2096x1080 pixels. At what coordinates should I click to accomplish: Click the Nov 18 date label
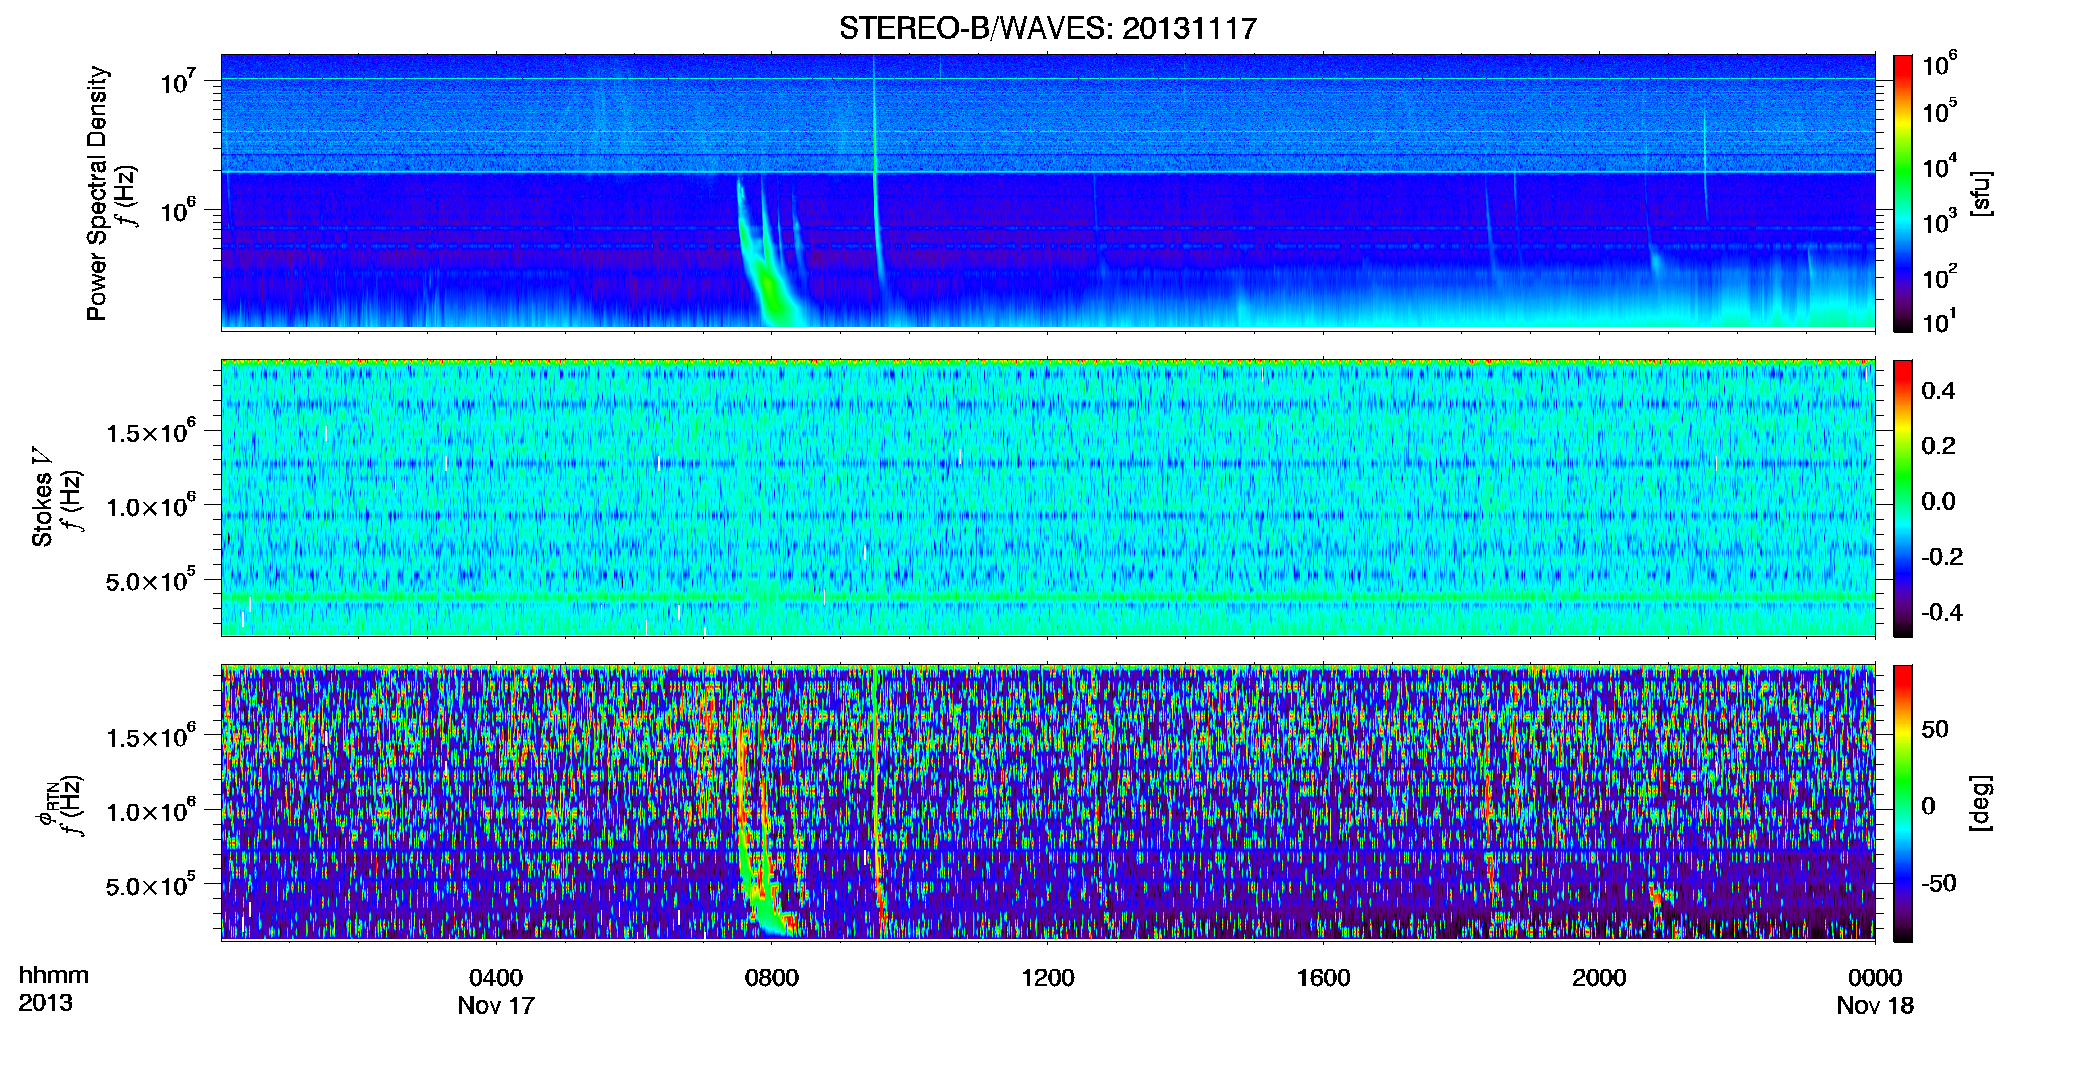click(1875, 1005)
